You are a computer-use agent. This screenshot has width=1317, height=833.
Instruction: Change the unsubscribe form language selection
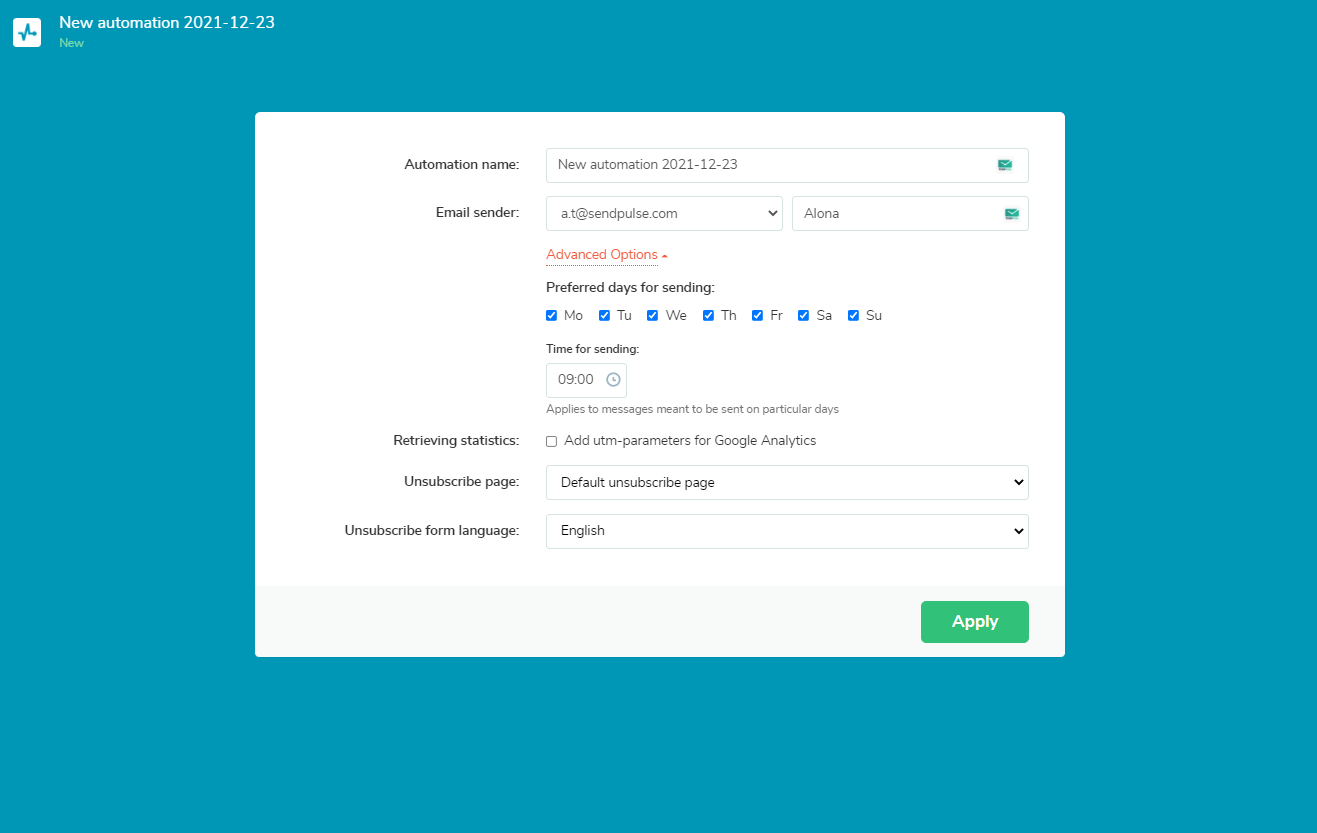(787, 531)
